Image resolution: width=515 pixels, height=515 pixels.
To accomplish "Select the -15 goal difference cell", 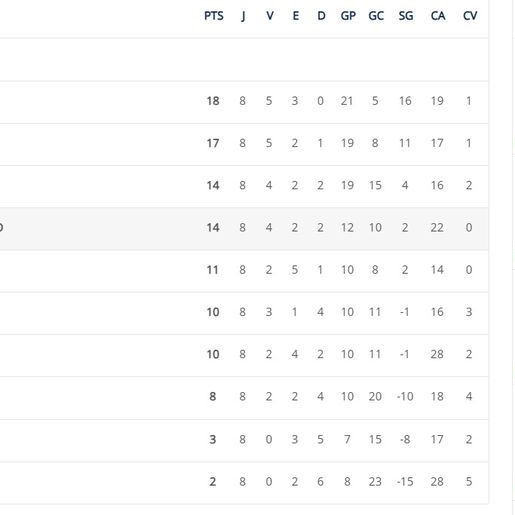I will (405, 482).
